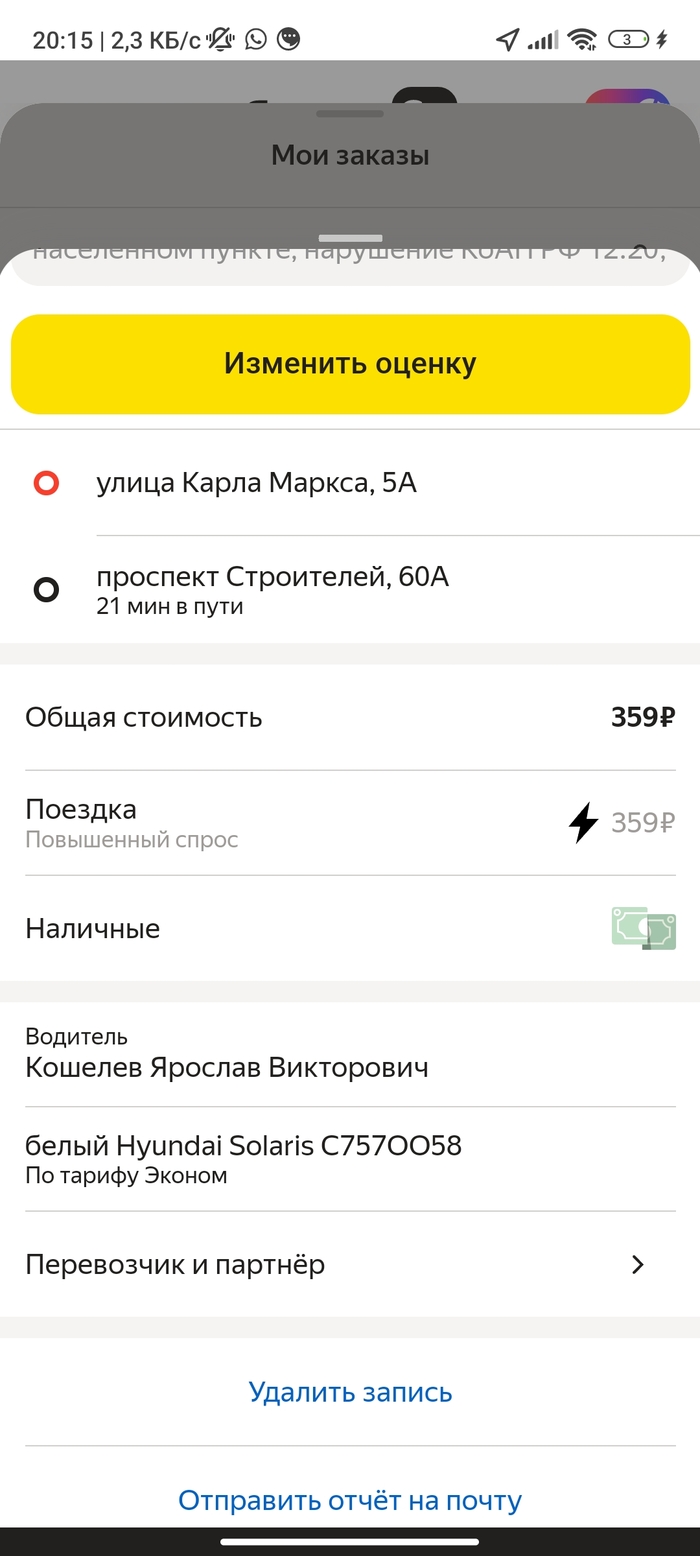Tap the WhatsApp status bar icon

256,39
